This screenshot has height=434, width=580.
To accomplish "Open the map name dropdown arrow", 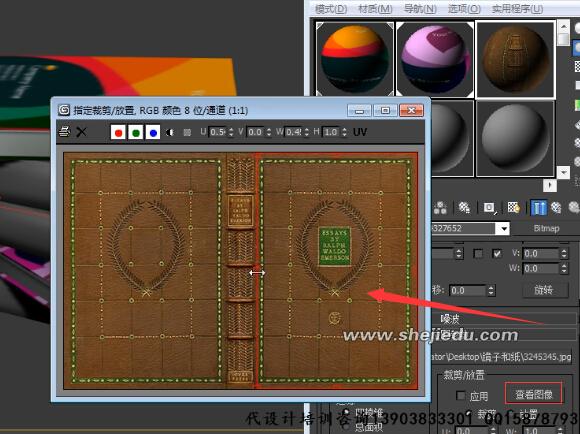I will tap(503, 229).
